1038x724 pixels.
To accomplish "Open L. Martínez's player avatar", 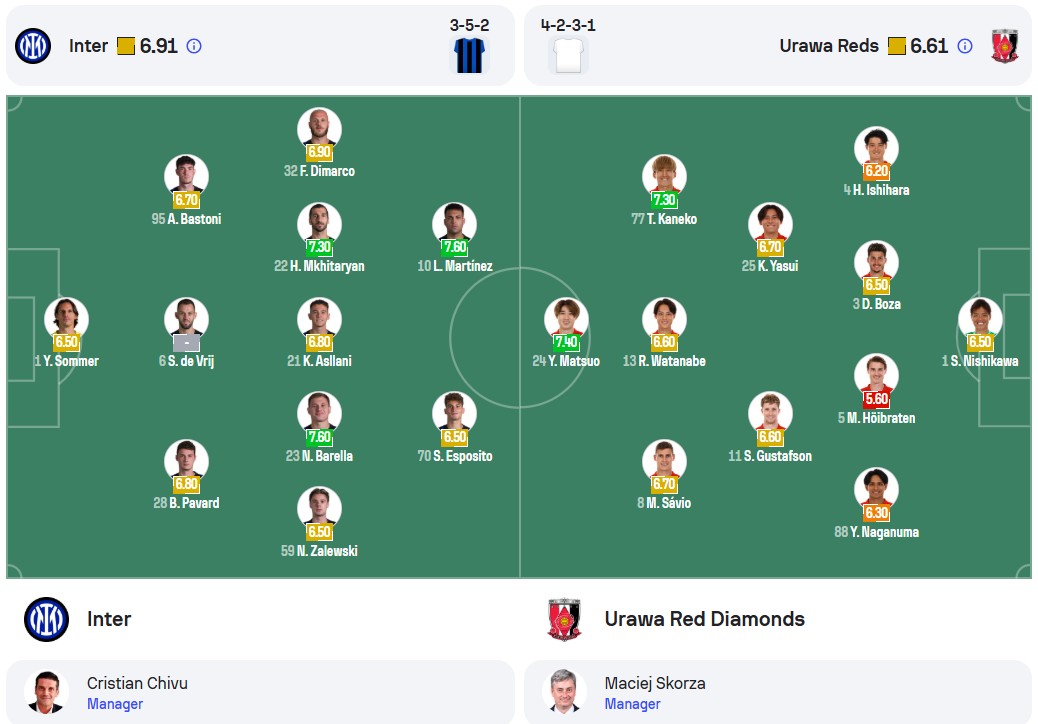I will pos(455,224).
